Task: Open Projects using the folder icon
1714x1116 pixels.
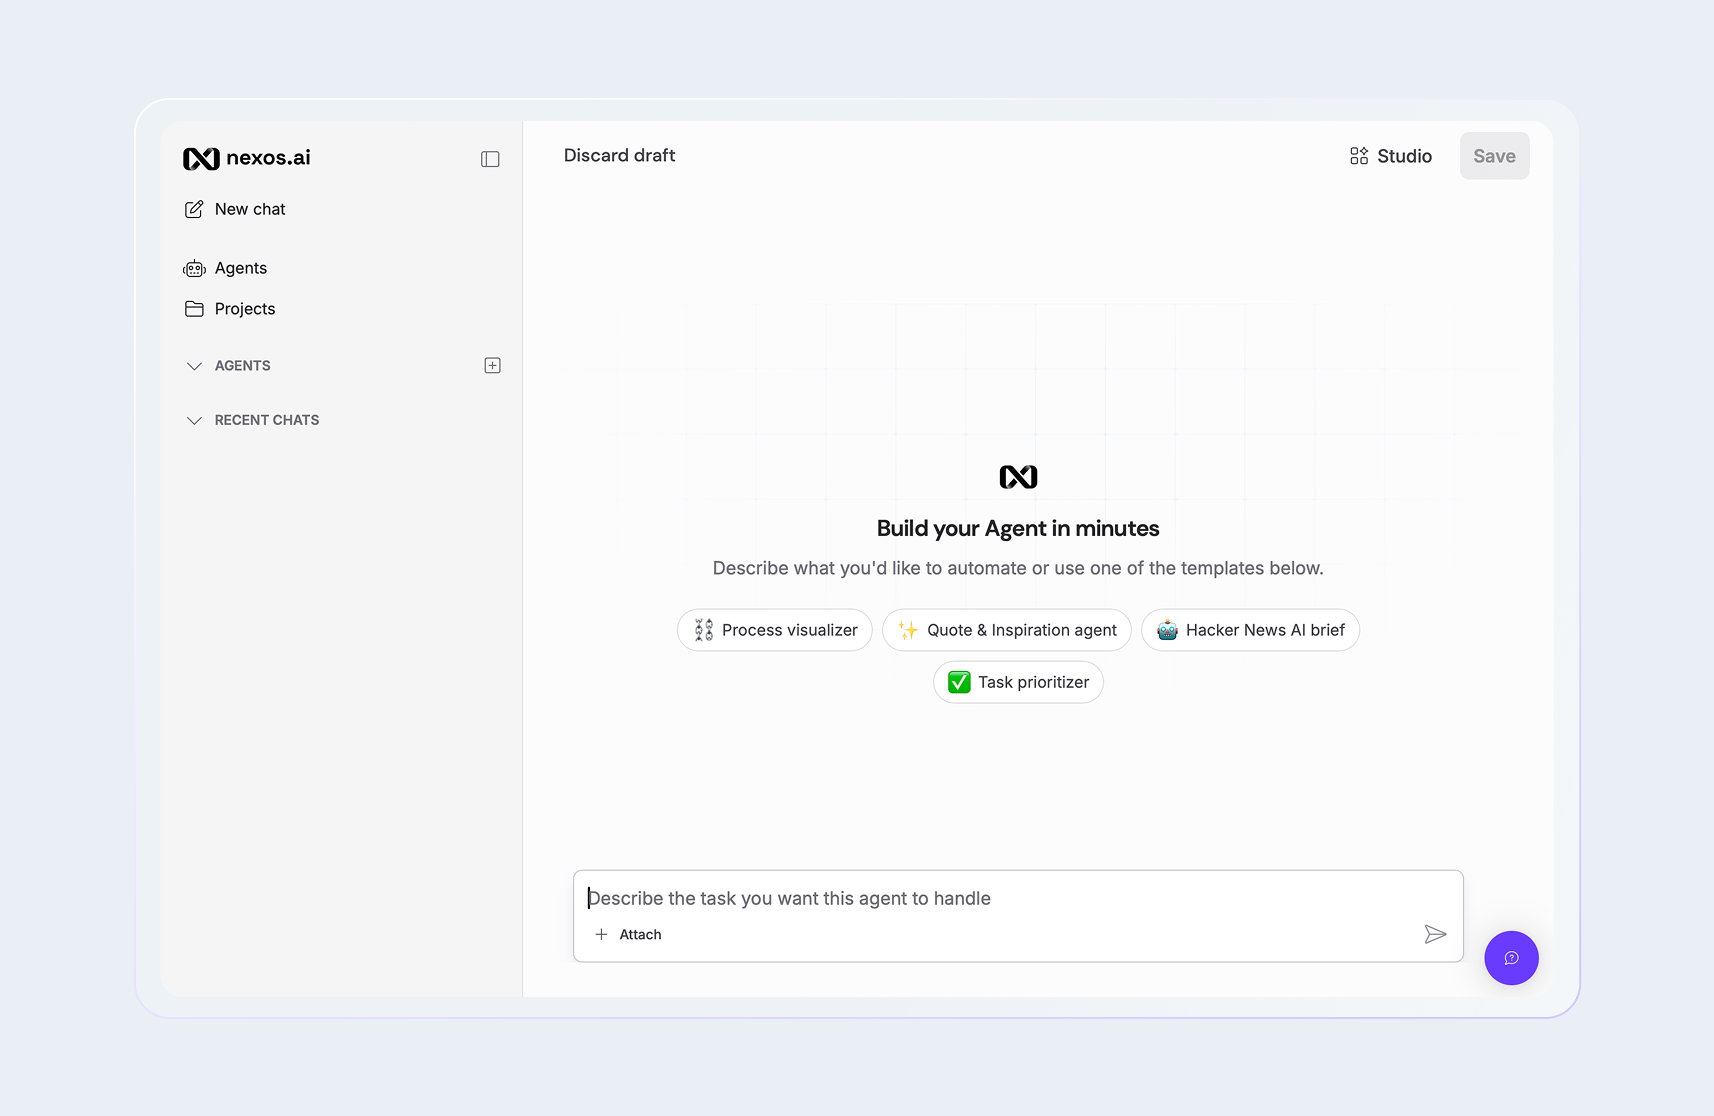Action: tap(194, 309)
